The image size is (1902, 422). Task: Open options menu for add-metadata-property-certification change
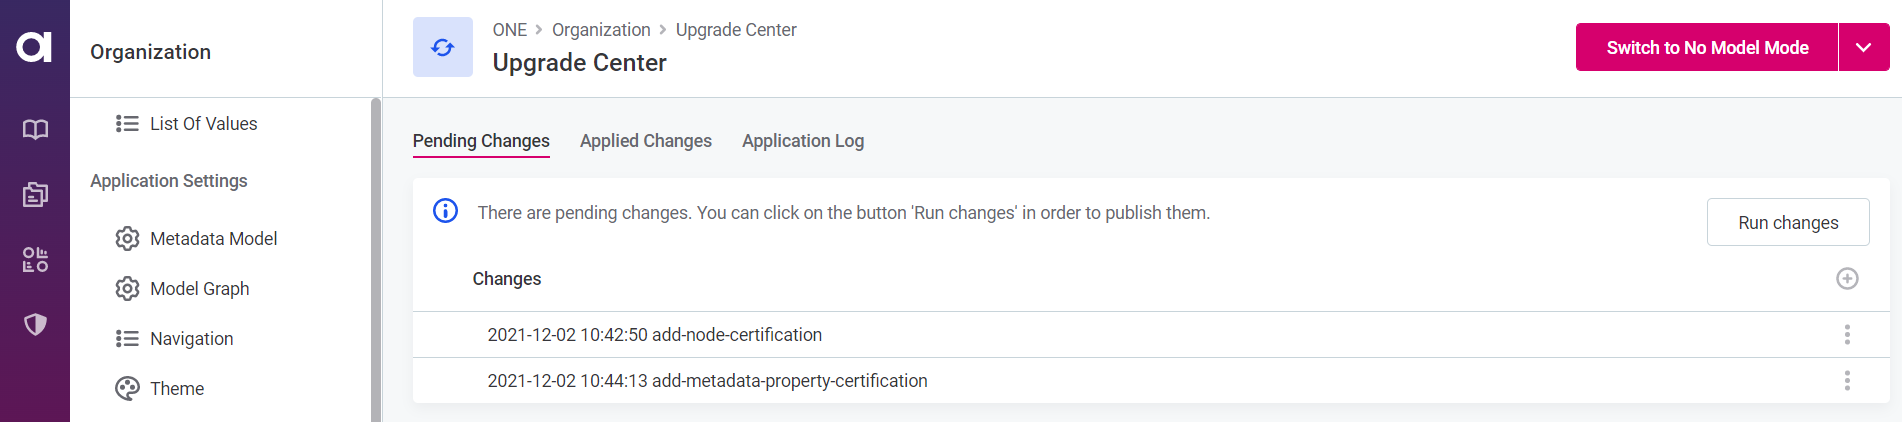coord(1847,381)
